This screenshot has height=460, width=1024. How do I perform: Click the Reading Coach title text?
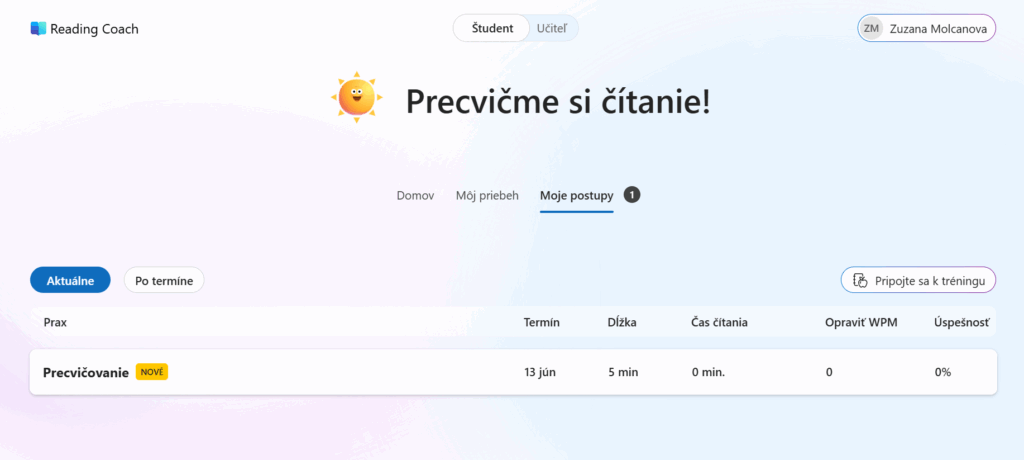pyautogui.click(x=94, y=29)
